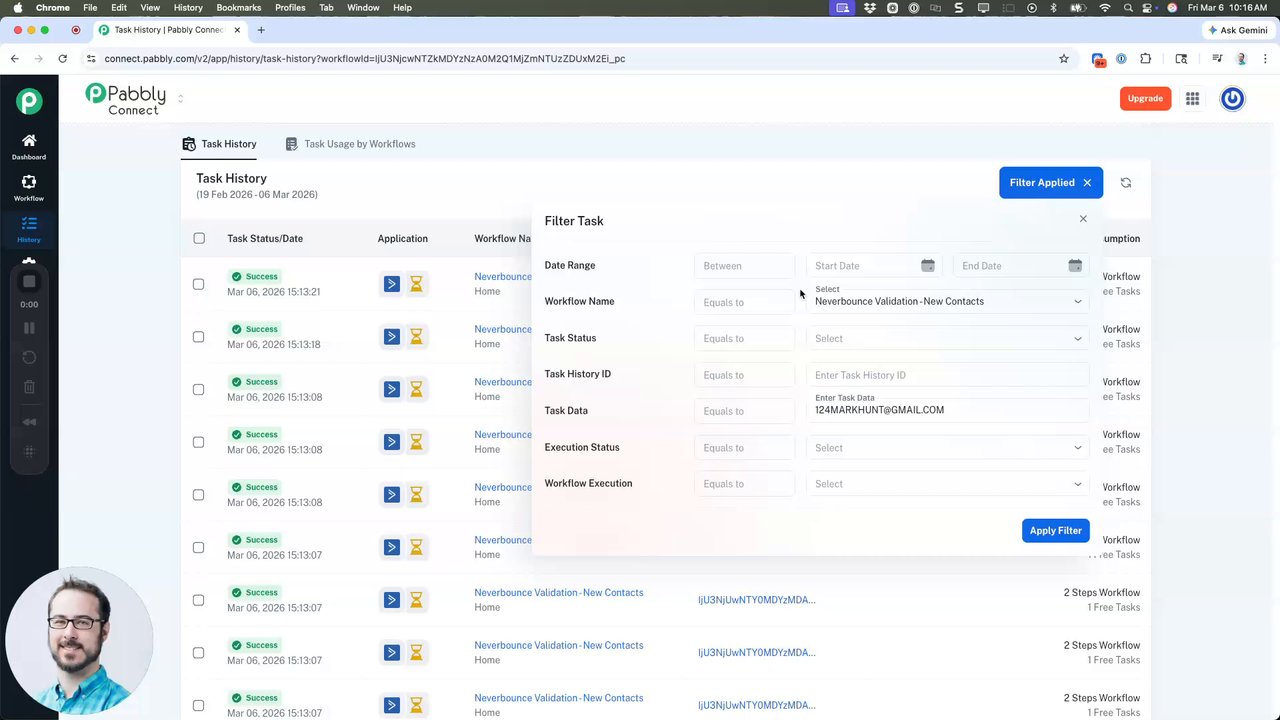Open Spotlight search in the menu bar
The height and width of the screenshot is (720, 1280).
coord(1128,8)
